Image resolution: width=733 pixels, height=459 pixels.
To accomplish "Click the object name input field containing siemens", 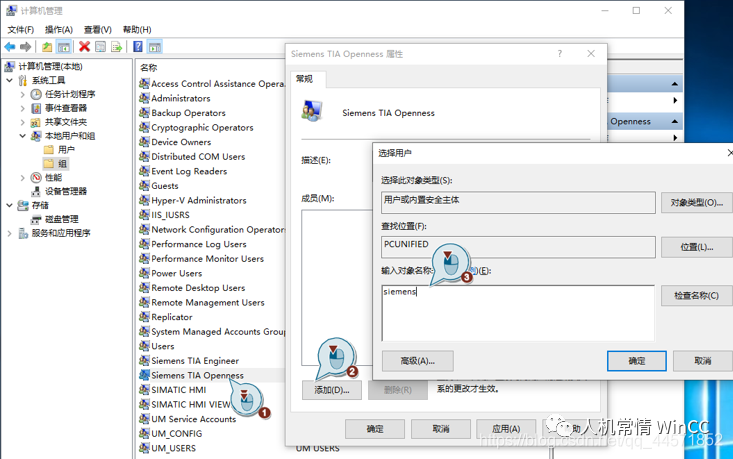I will pos(518,313).
